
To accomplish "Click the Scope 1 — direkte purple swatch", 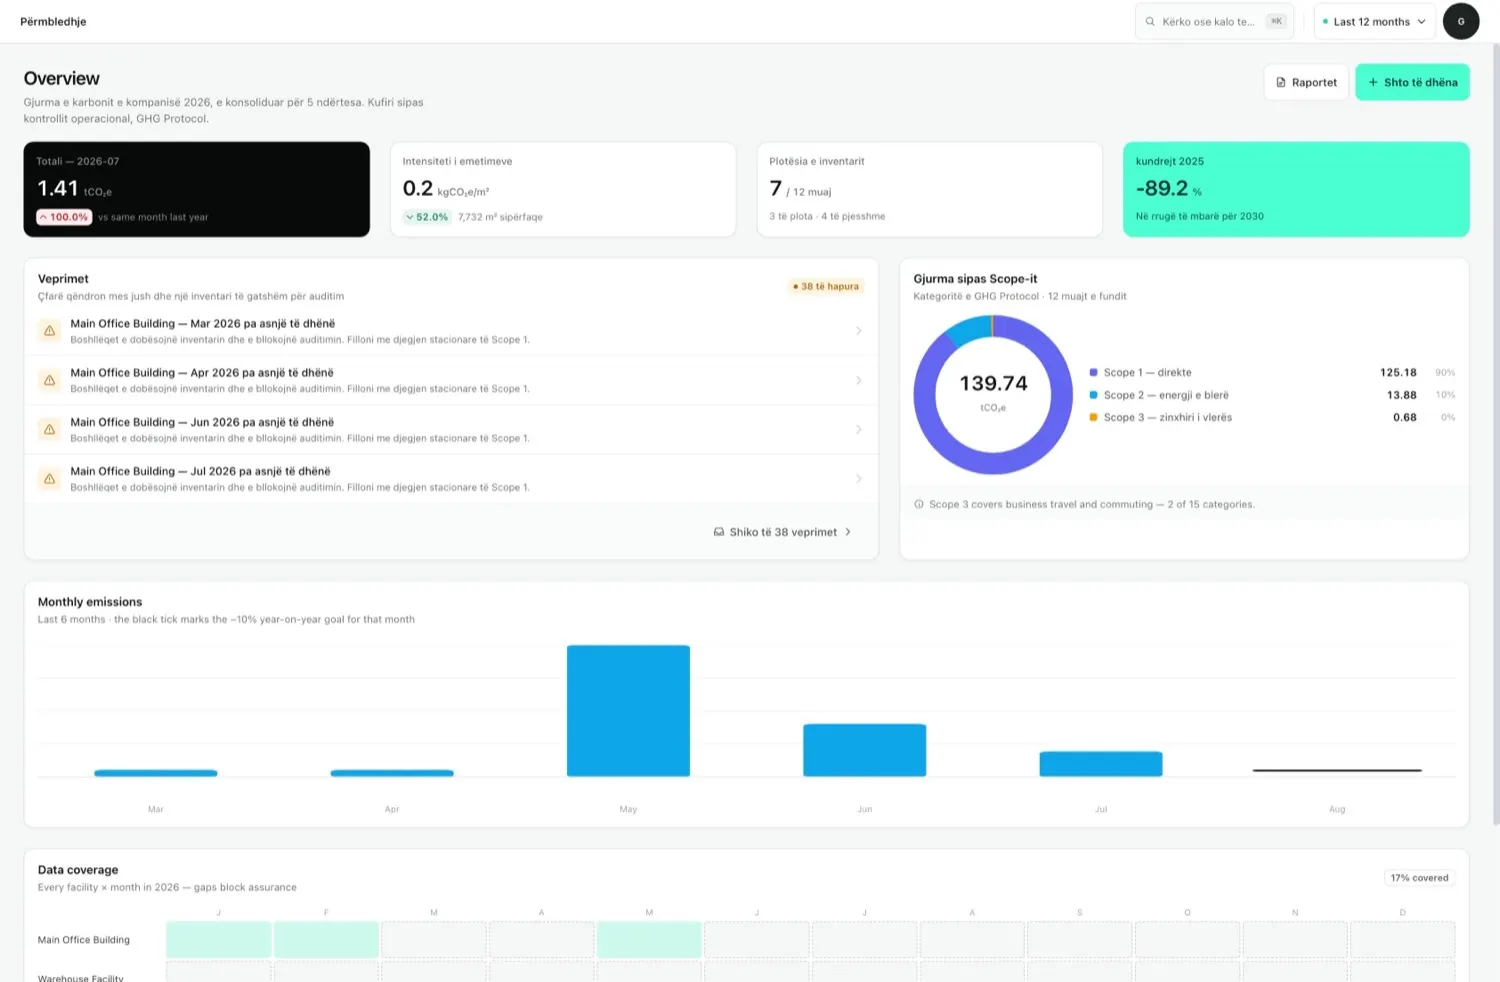I will pos(1094,372).
